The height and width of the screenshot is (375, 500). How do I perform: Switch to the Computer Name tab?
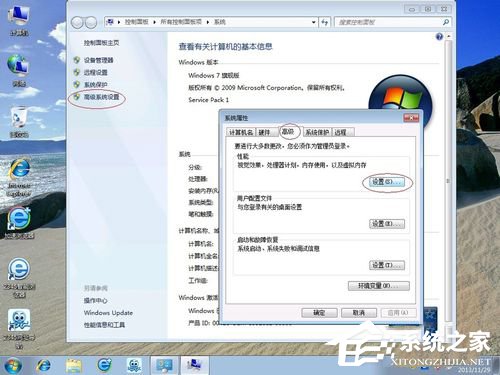tap(241, 132)
